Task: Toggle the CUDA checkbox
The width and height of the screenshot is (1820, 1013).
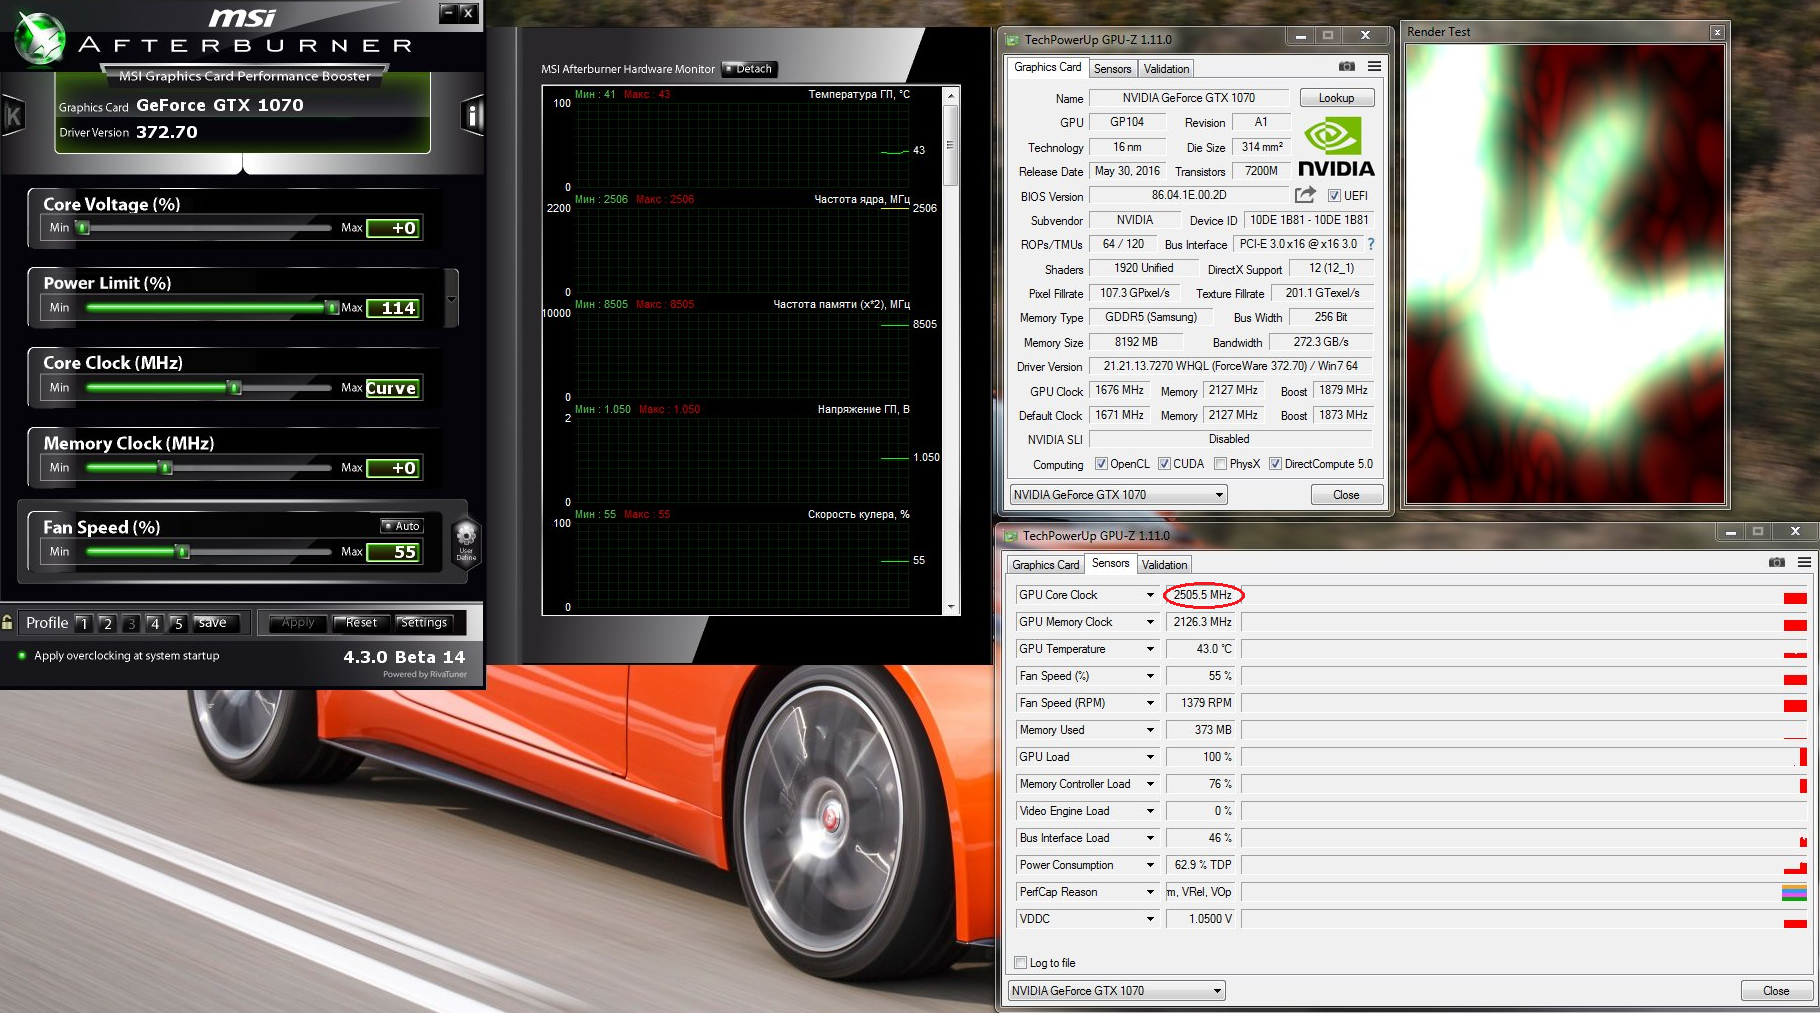Action: coord(1164,464)
